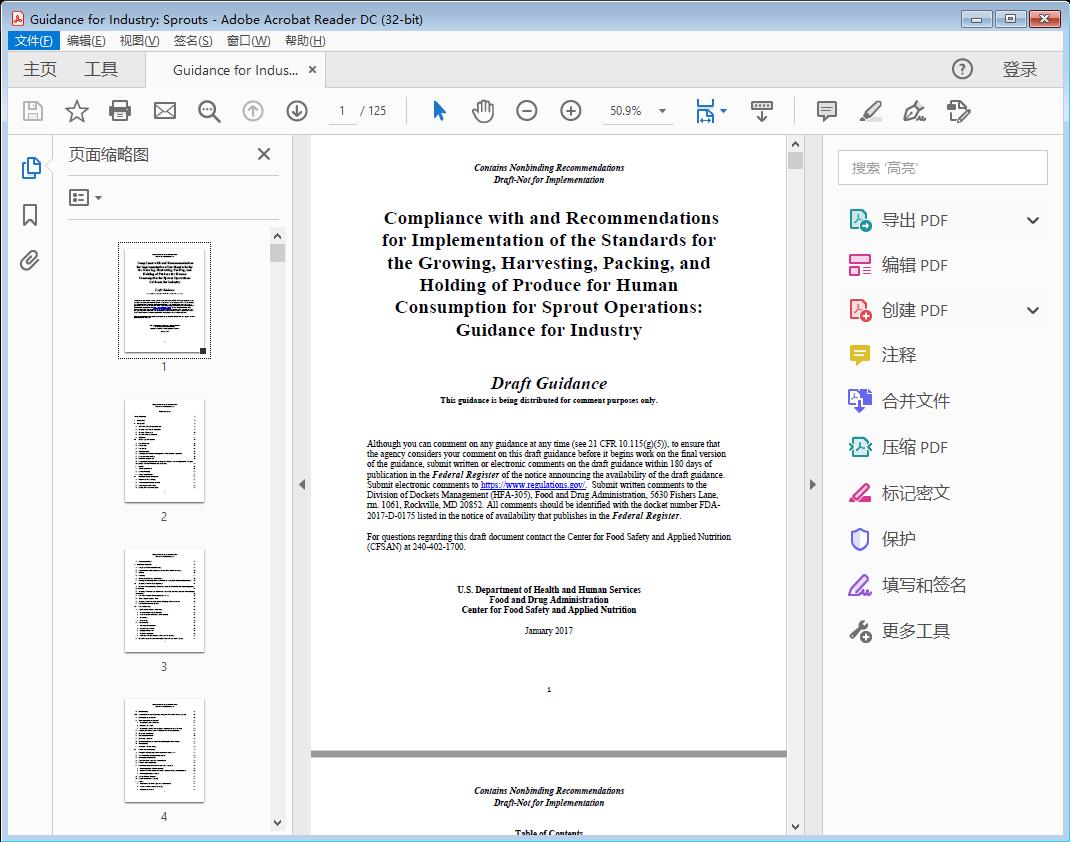Print the current PDF document

point(120,111)
